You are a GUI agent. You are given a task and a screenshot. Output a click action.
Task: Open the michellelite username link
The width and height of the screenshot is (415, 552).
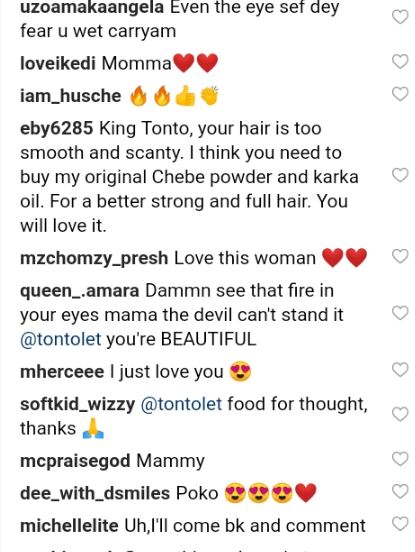69,526
